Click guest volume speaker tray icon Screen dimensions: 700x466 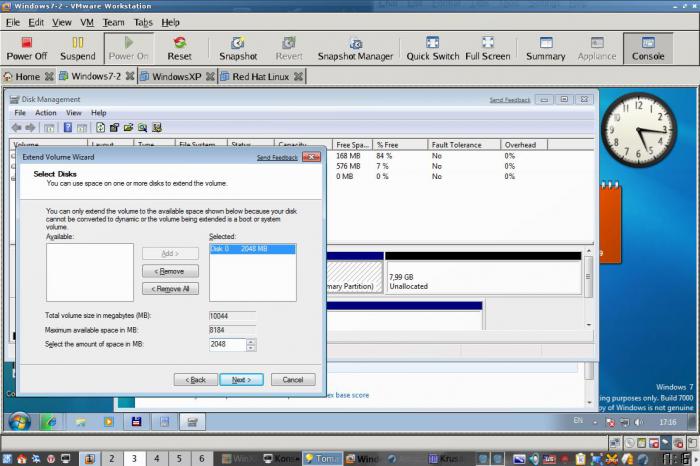coord(639,422)
